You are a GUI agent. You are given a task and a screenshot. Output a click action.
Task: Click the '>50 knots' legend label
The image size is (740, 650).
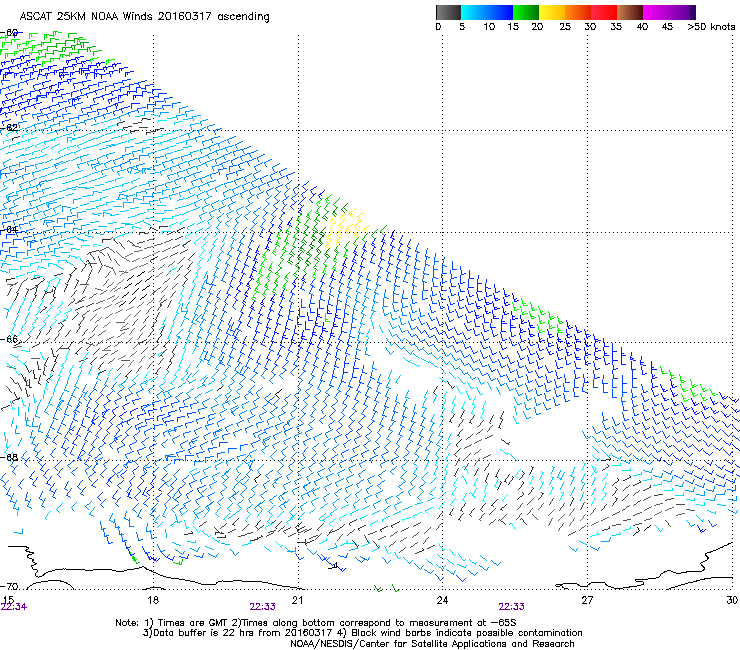[x=711, y=27]
